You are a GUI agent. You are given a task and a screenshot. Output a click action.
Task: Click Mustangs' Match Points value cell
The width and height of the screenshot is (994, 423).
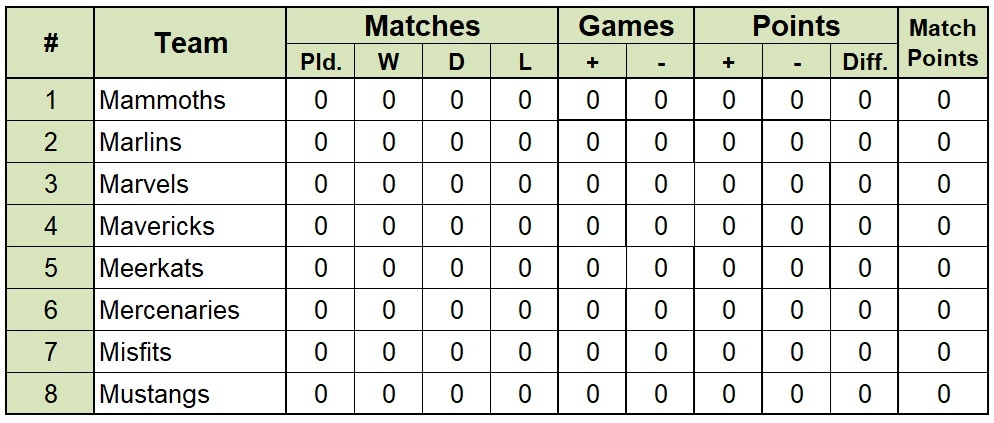tap(943, 394)
